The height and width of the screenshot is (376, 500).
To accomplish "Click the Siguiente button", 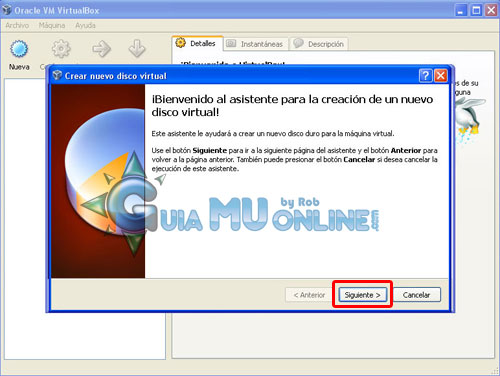I will 362,295.
